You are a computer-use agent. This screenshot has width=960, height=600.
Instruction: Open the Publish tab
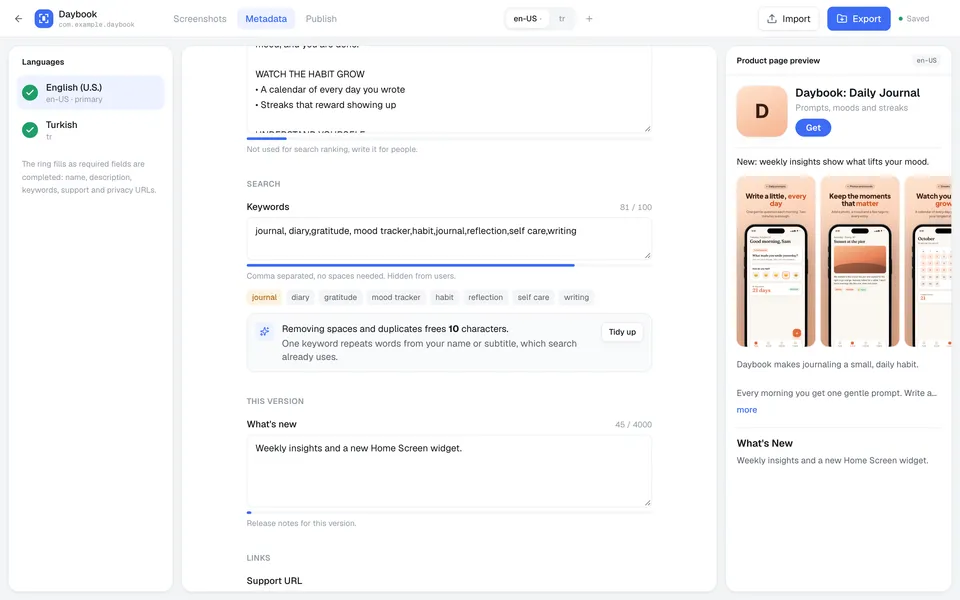click(321, 18)
